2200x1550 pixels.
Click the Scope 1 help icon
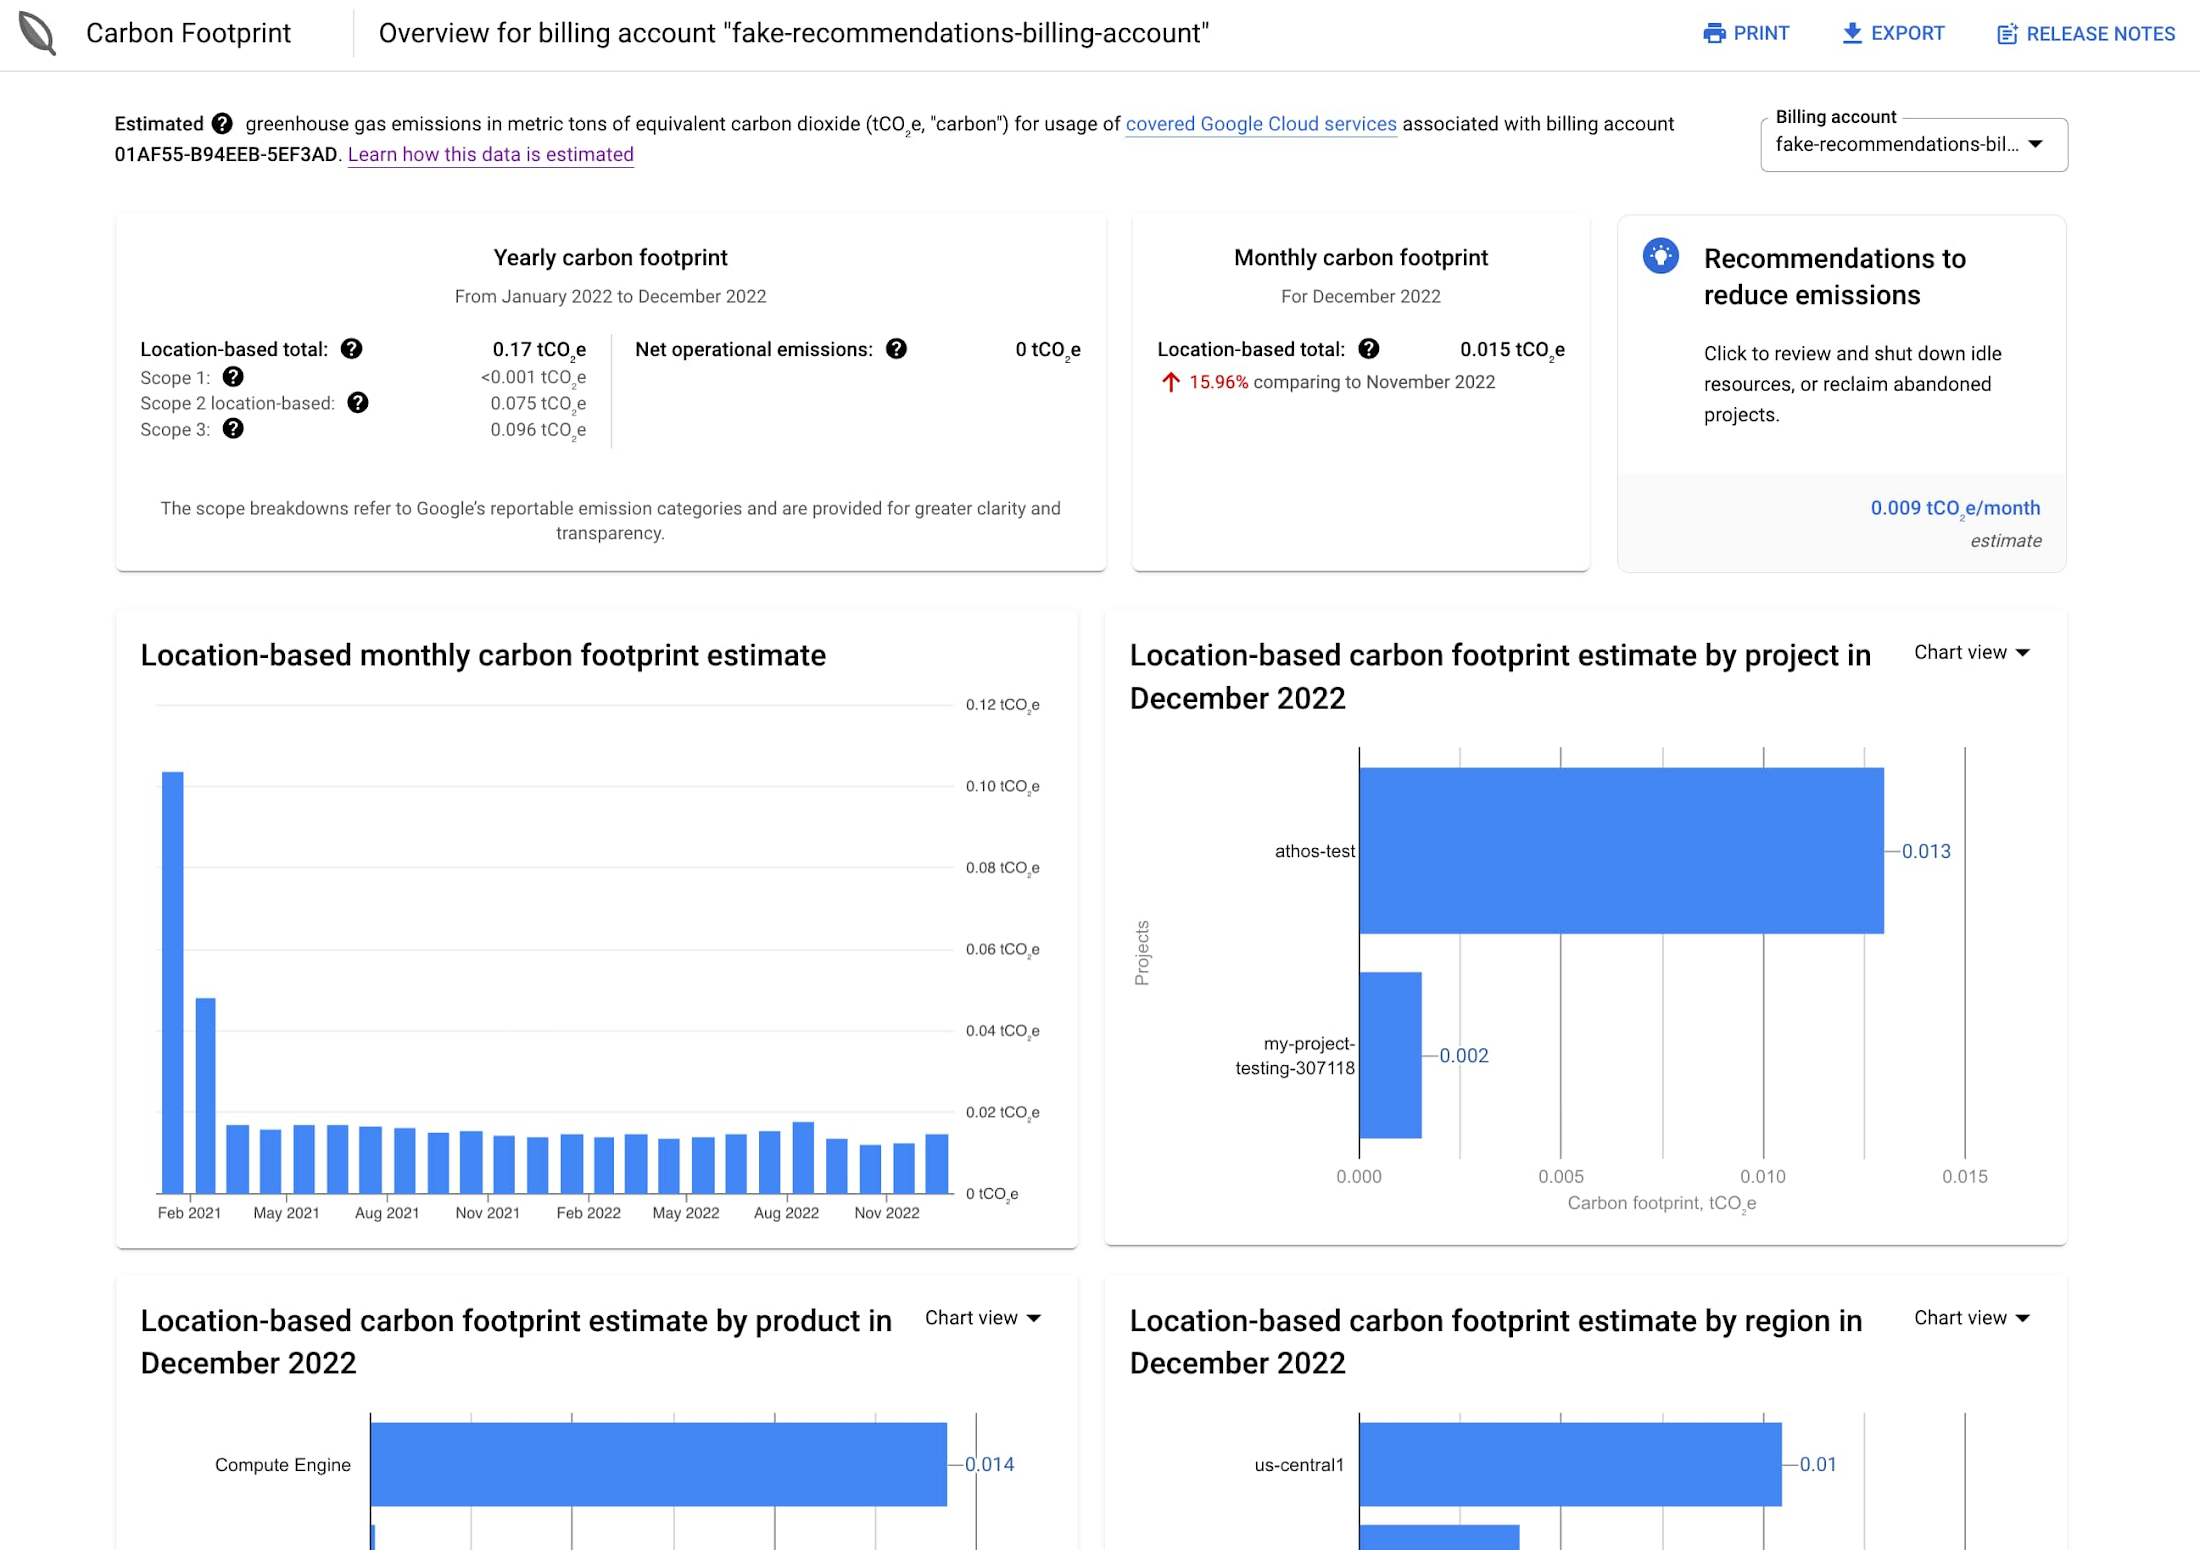(x=233, y=376)
